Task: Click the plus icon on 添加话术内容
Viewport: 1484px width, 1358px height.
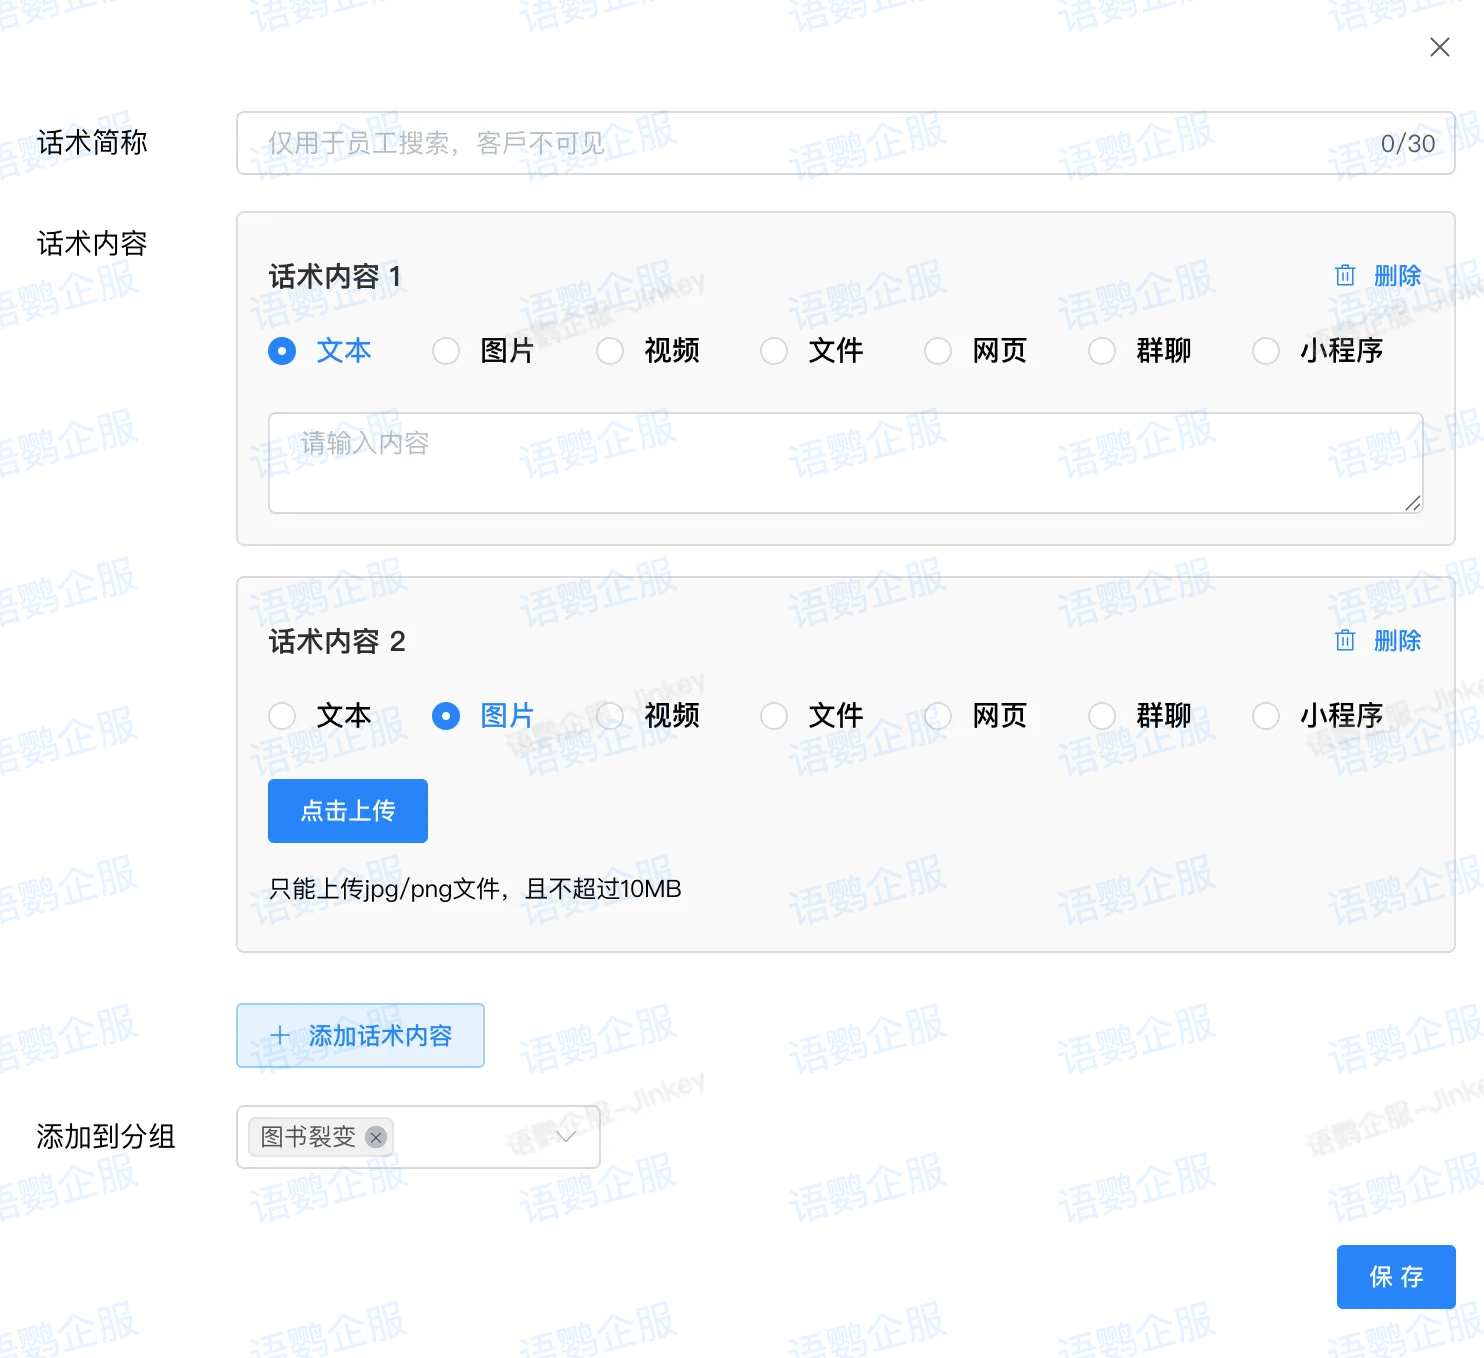Action: coord(281,1036)
